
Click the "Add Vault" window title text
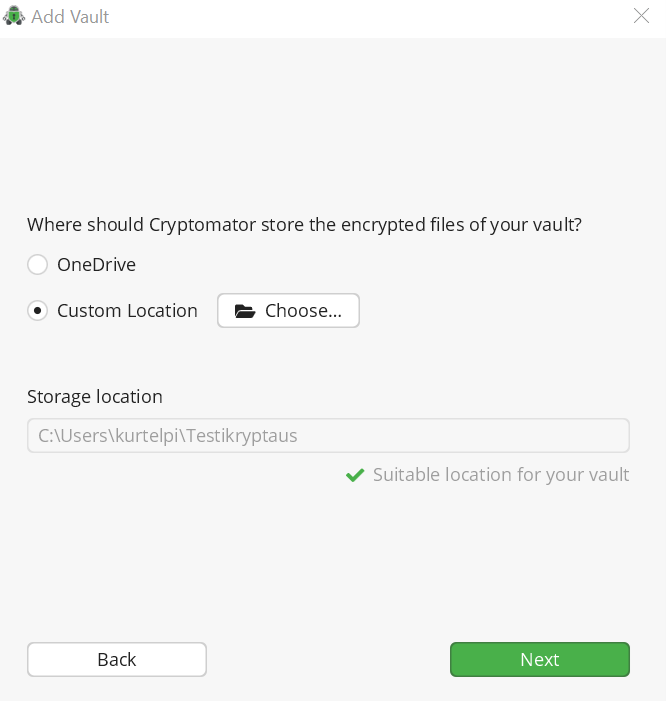pyautogui.click(x=70, y=17)
